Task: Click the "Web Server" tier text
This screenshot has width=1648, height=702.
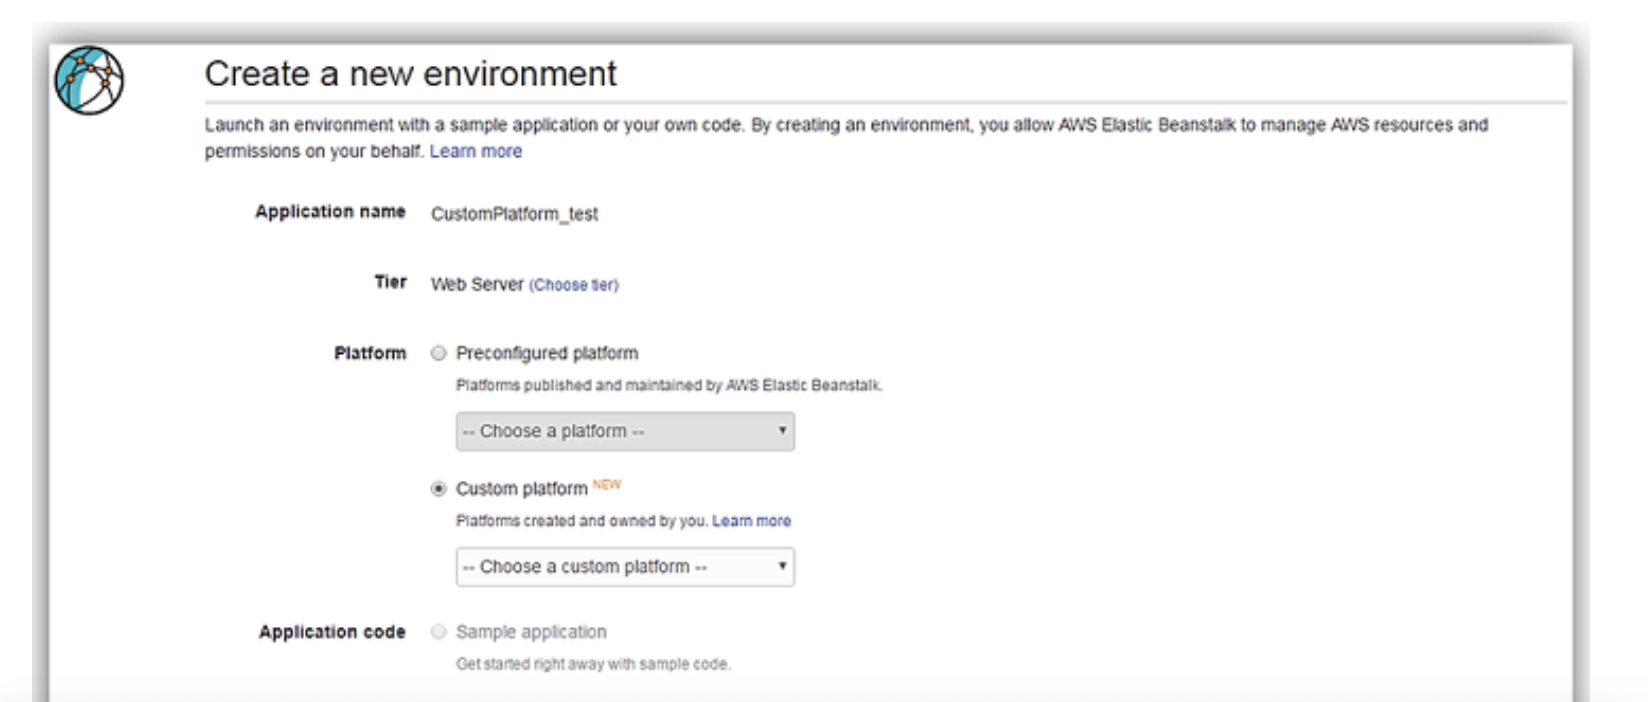Action: (x=477, y=284)
